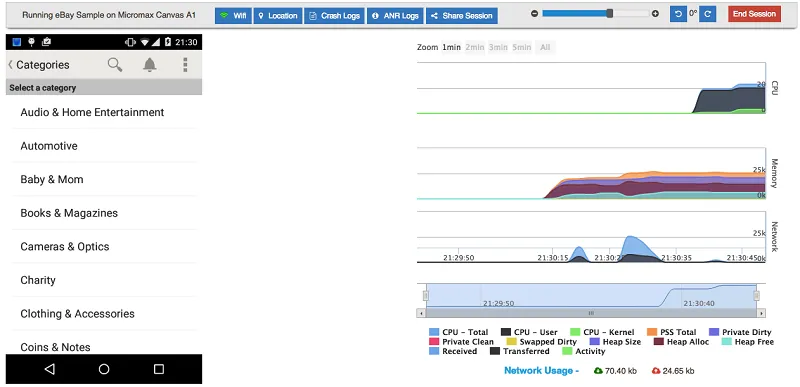
Task: Set chart zoom to All
Action: (x=545, y=47)
